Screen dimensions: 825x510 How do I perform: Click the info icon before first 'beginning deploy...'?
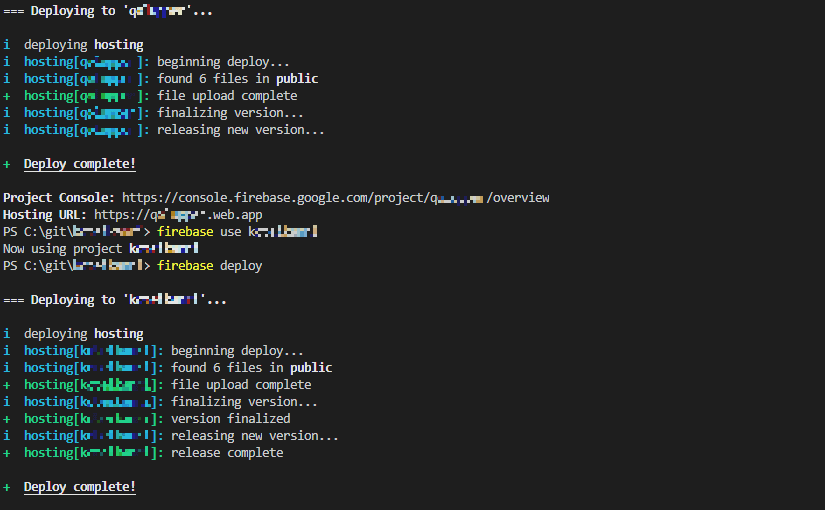click(x=7, y=62)
